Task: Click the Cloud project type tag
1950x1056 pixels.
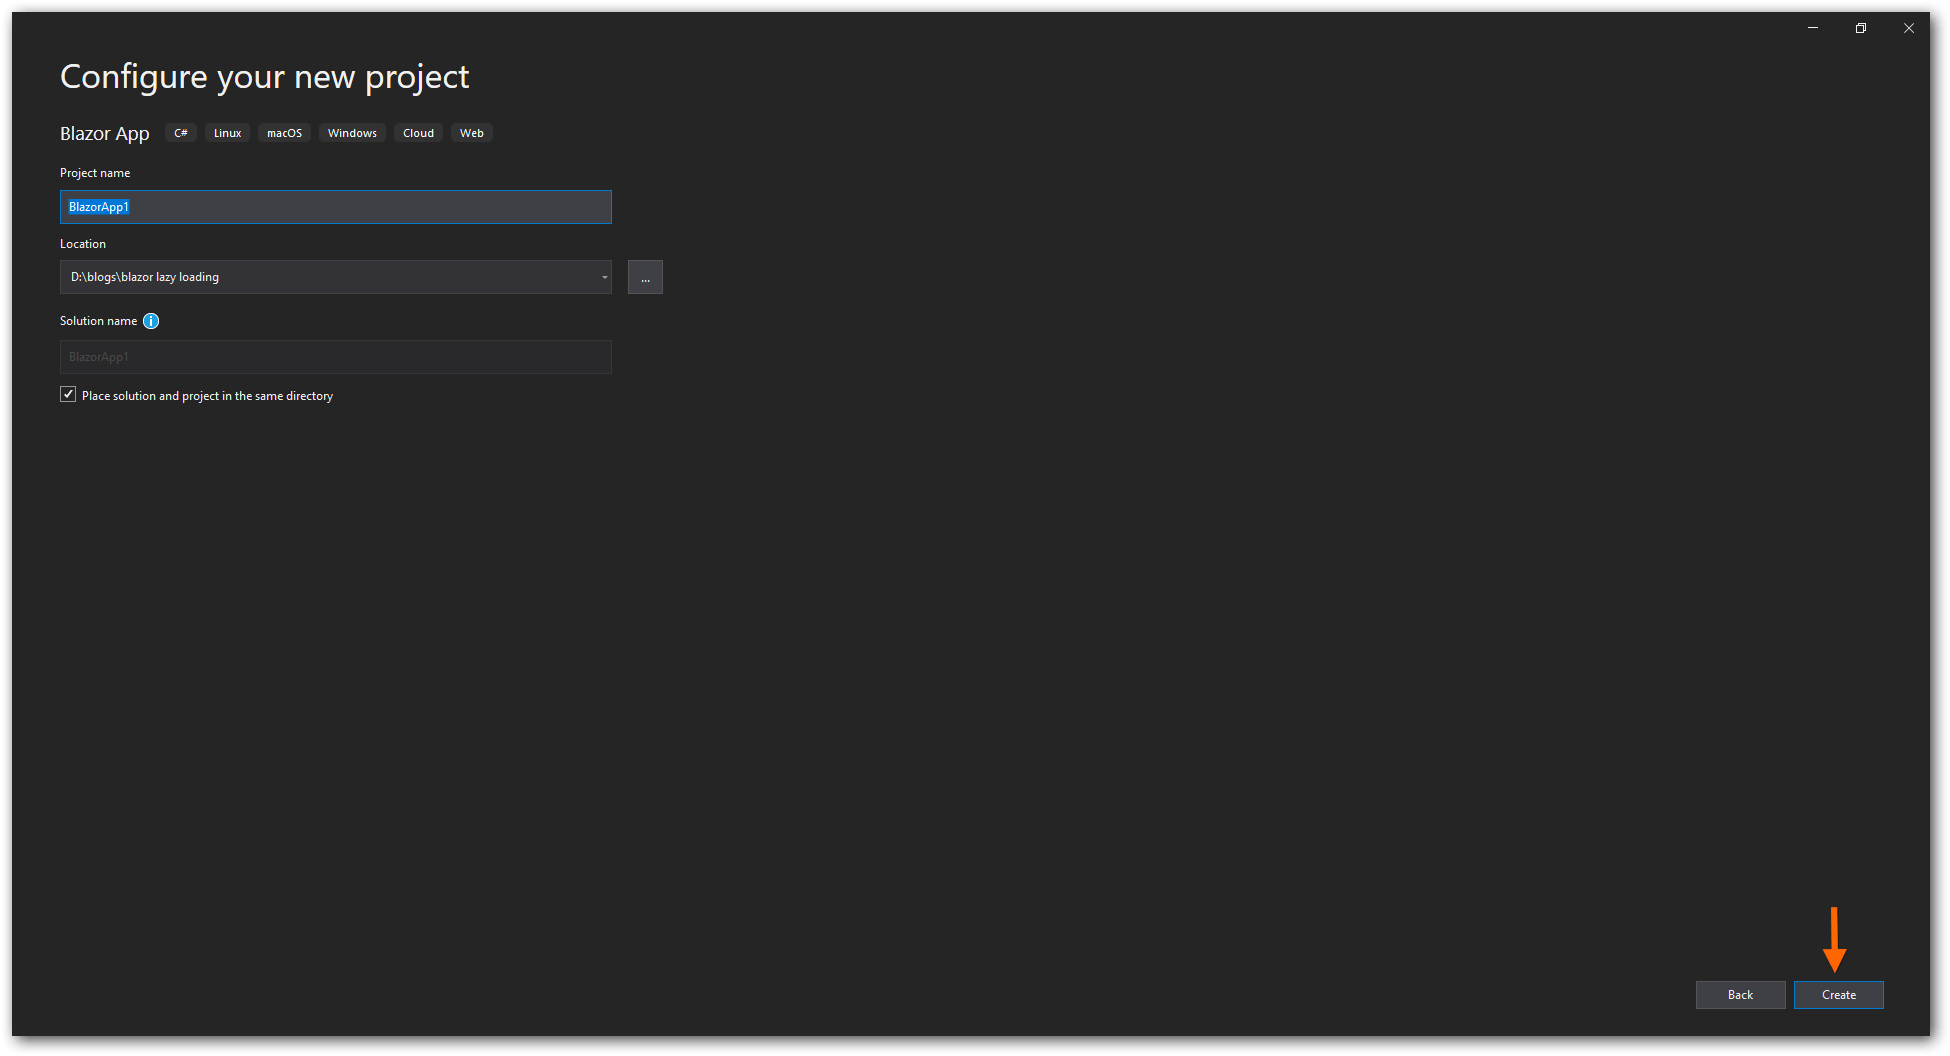Action: pos(418,133)
